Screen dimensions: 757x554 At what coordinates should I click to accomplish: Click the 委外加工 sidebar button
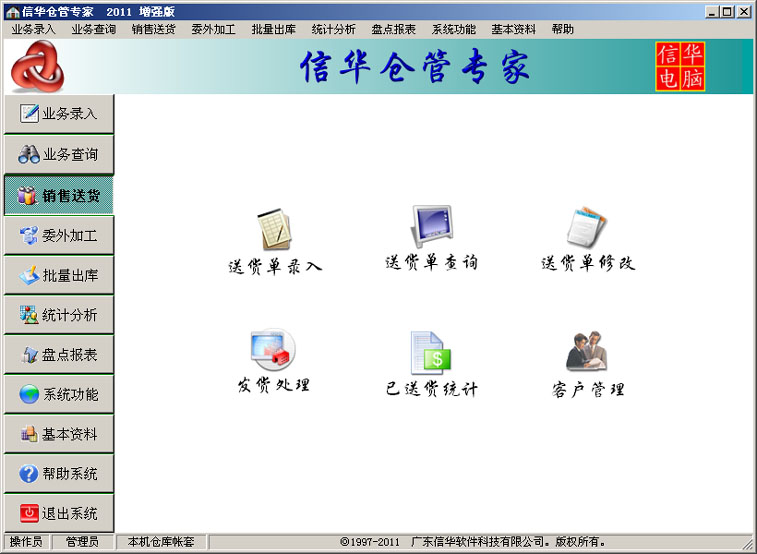[x=59, y=235]
